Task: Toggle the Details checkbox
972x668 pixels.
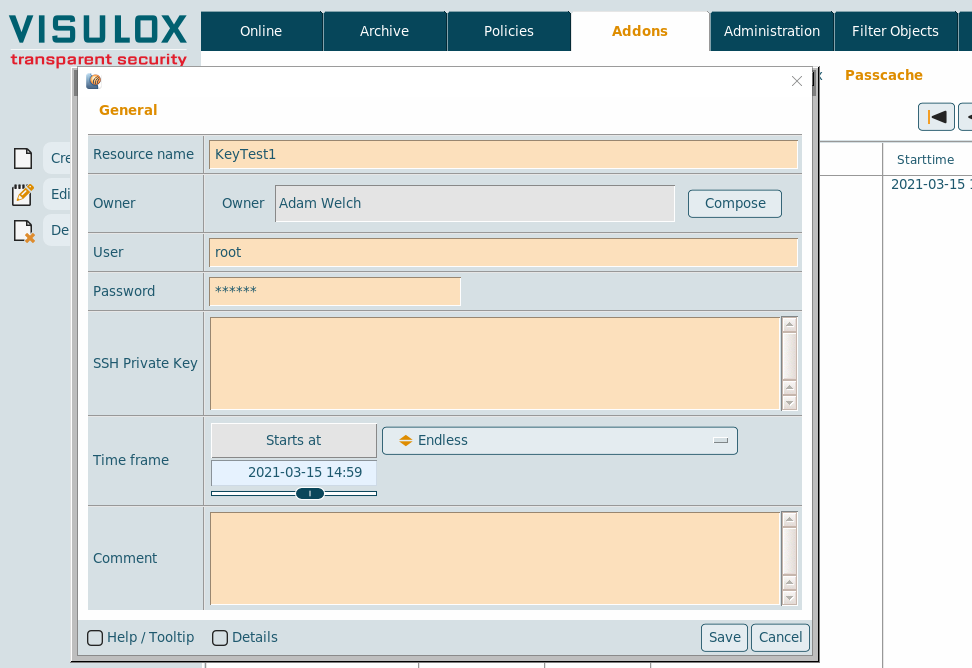Action: [x=220, y=638]
